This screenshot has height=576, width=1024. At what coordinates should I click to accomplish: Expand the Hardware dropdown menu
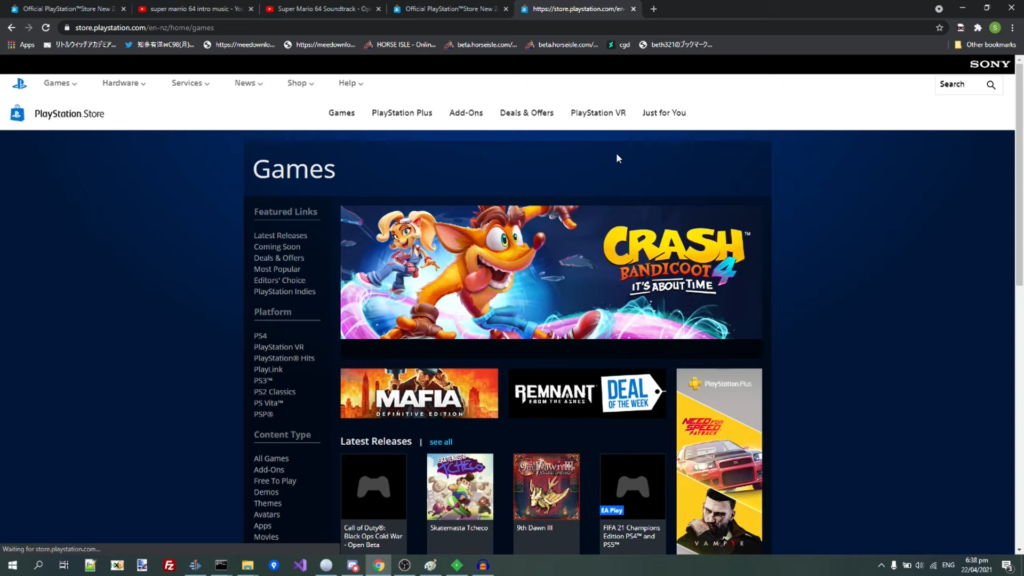point(124,84)
